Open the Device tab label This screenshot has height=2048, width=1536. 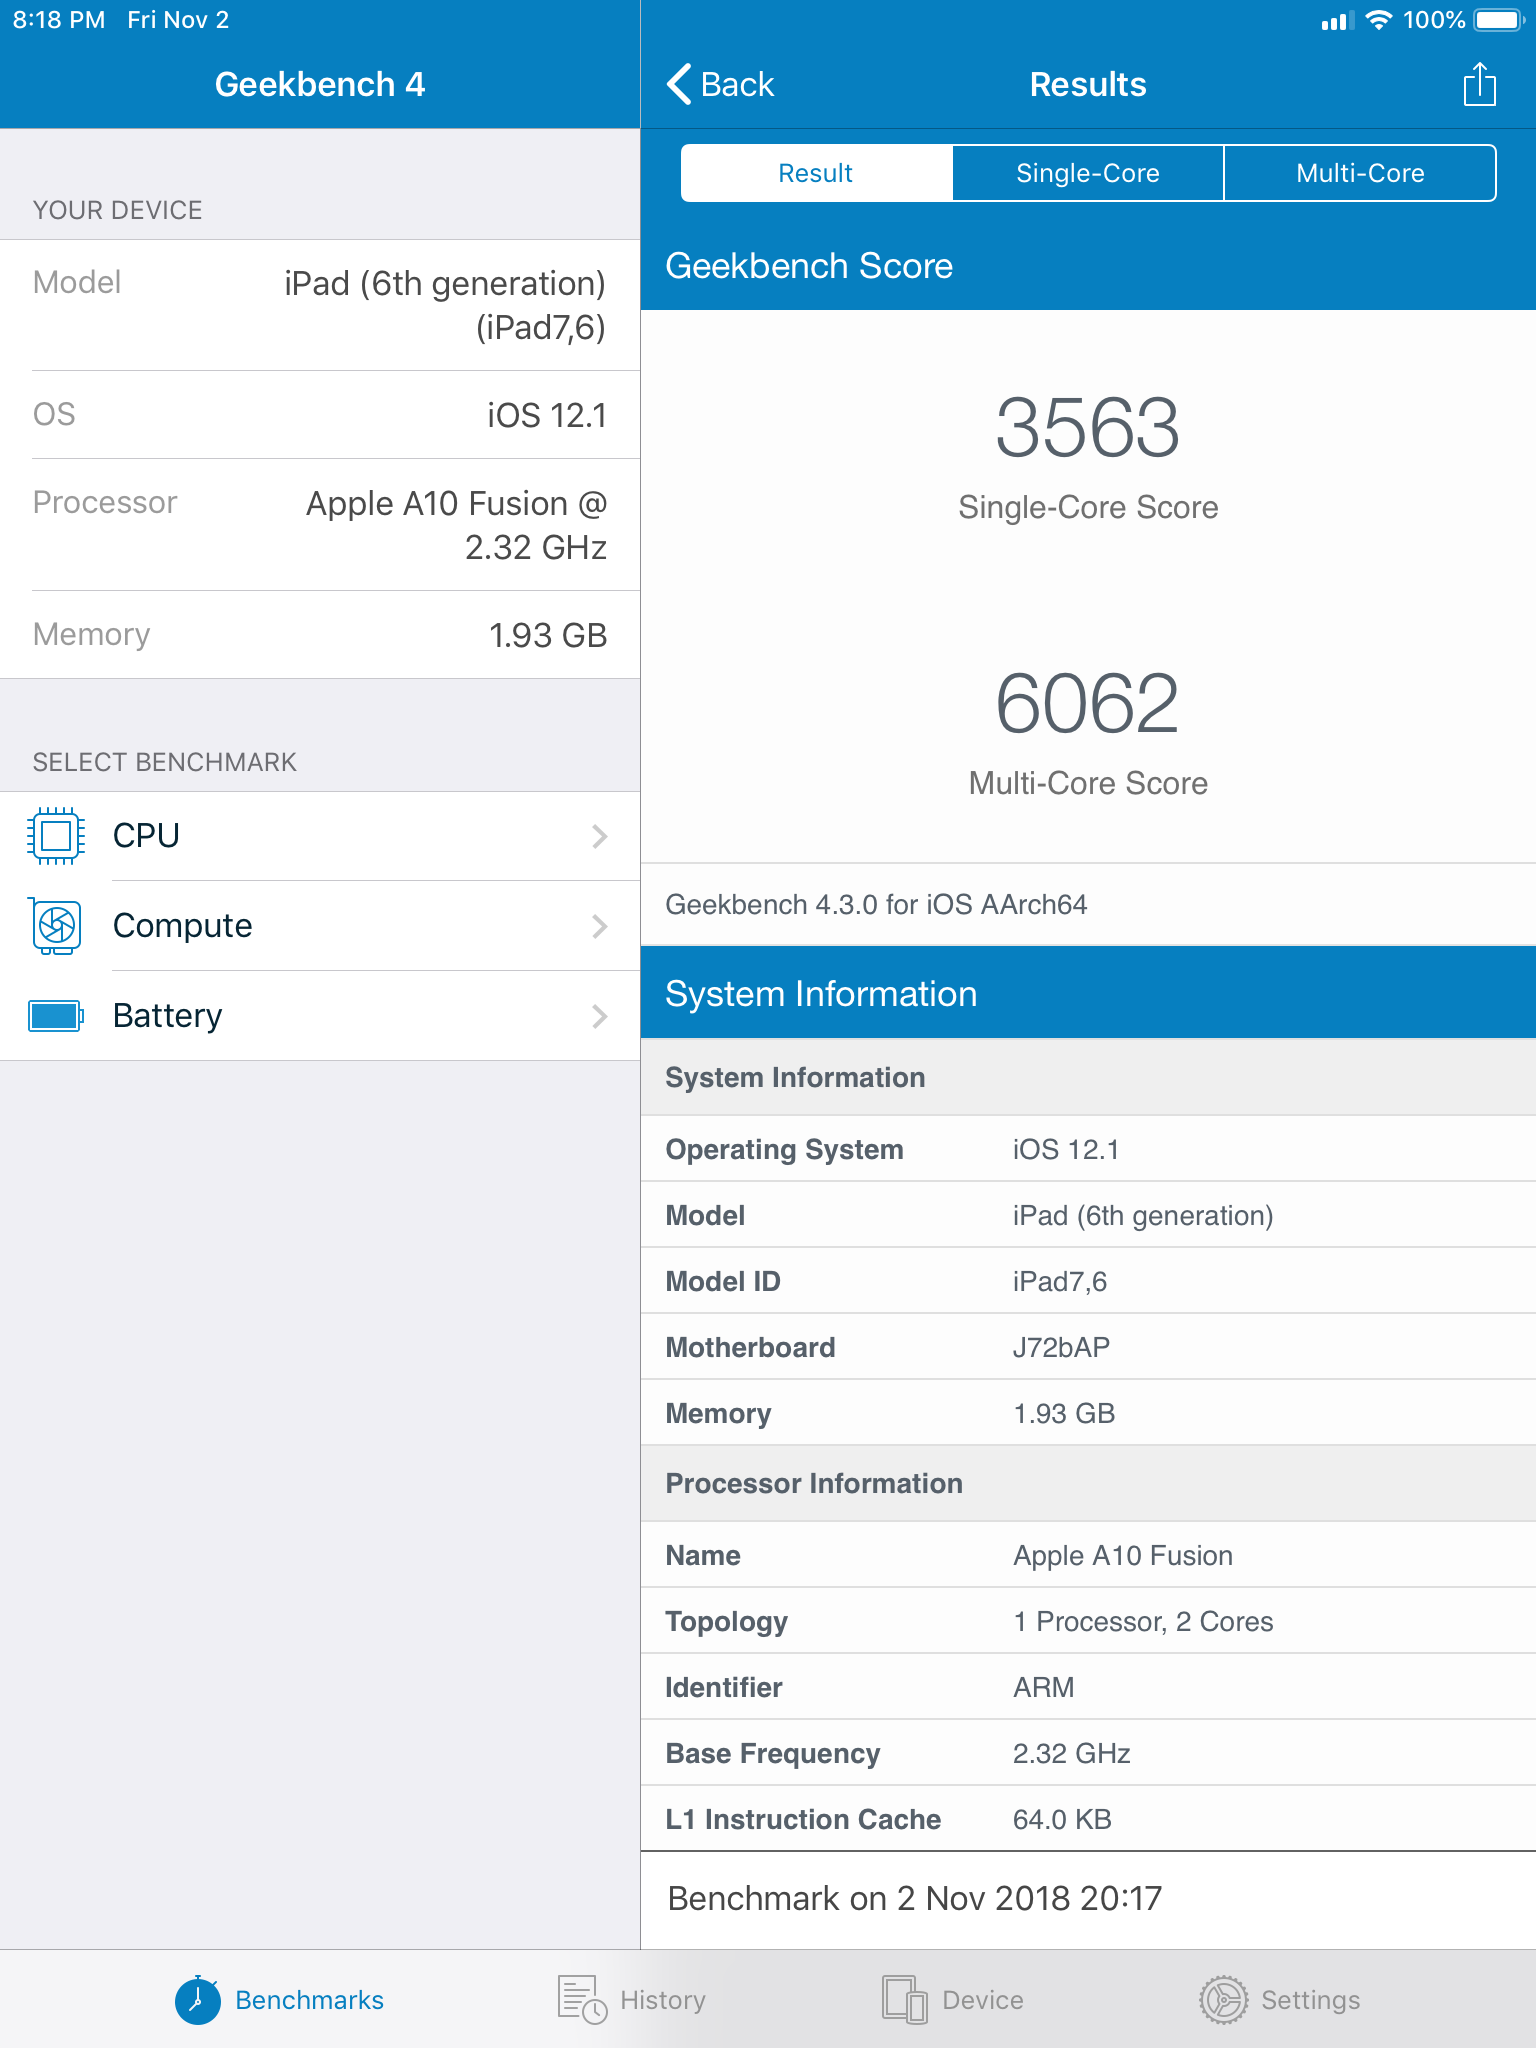point(983,2000)
